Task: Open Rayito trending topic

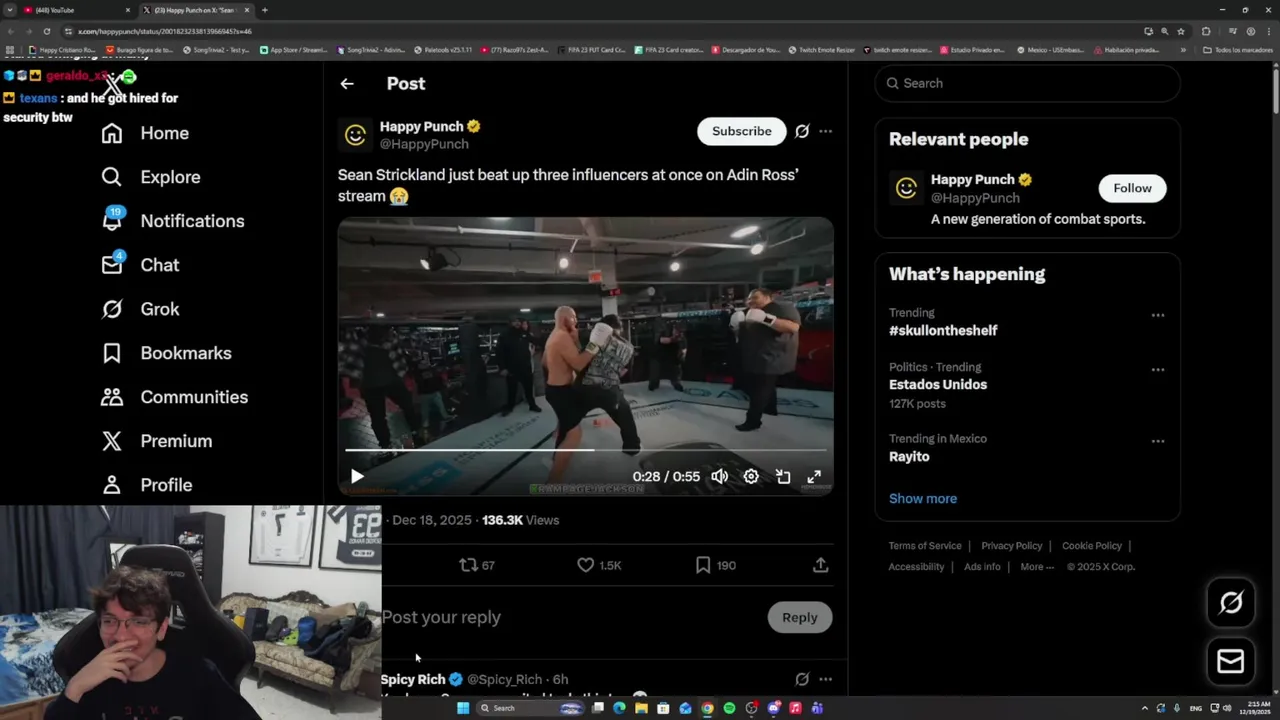Action: (909, 456)
